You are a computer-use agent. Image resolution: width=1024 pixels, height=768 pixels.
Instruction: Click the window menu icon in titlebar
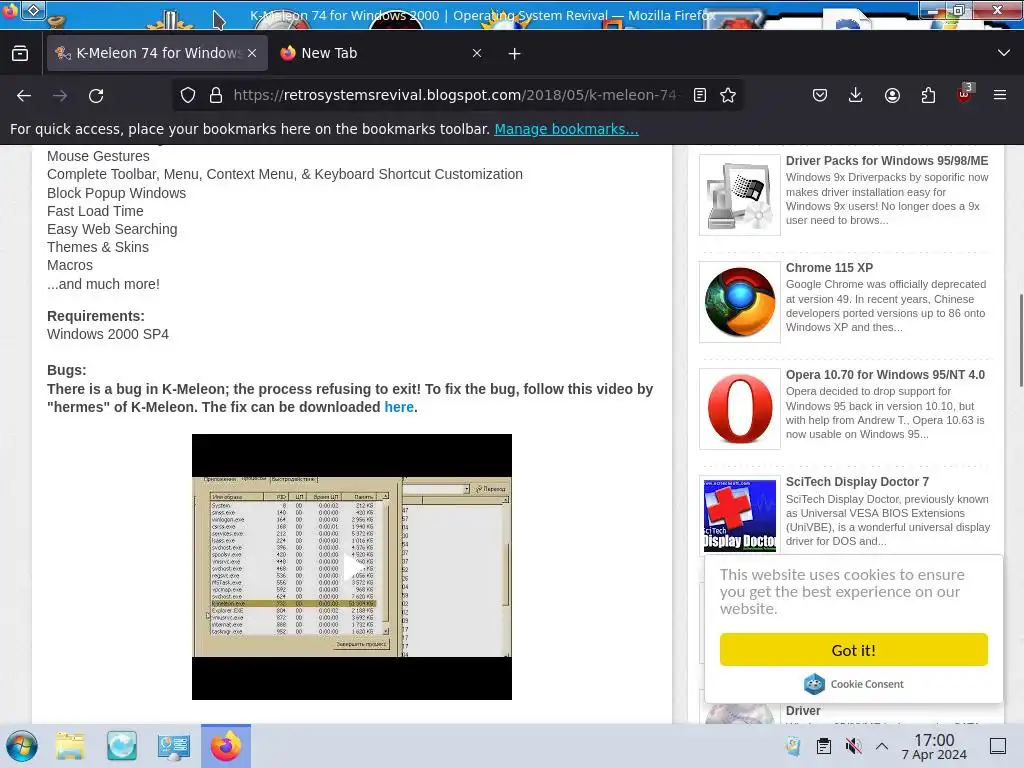pos(33,10)
